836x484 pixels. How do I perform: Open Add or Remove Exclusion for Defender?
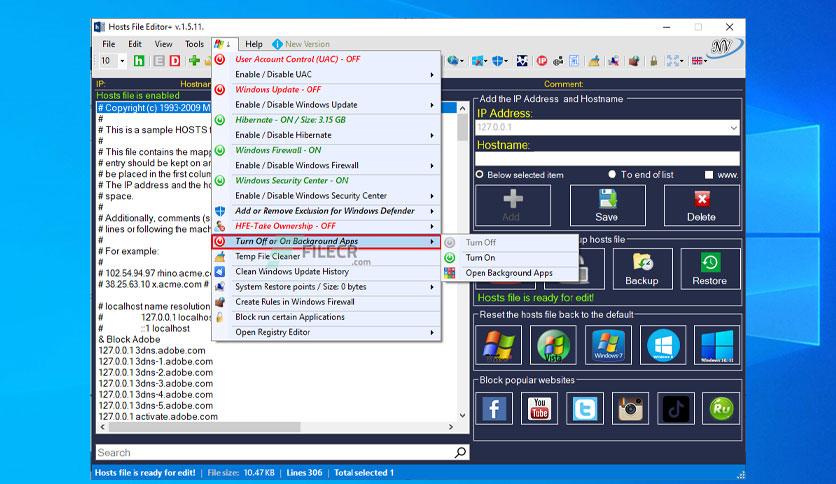point(326,211)
